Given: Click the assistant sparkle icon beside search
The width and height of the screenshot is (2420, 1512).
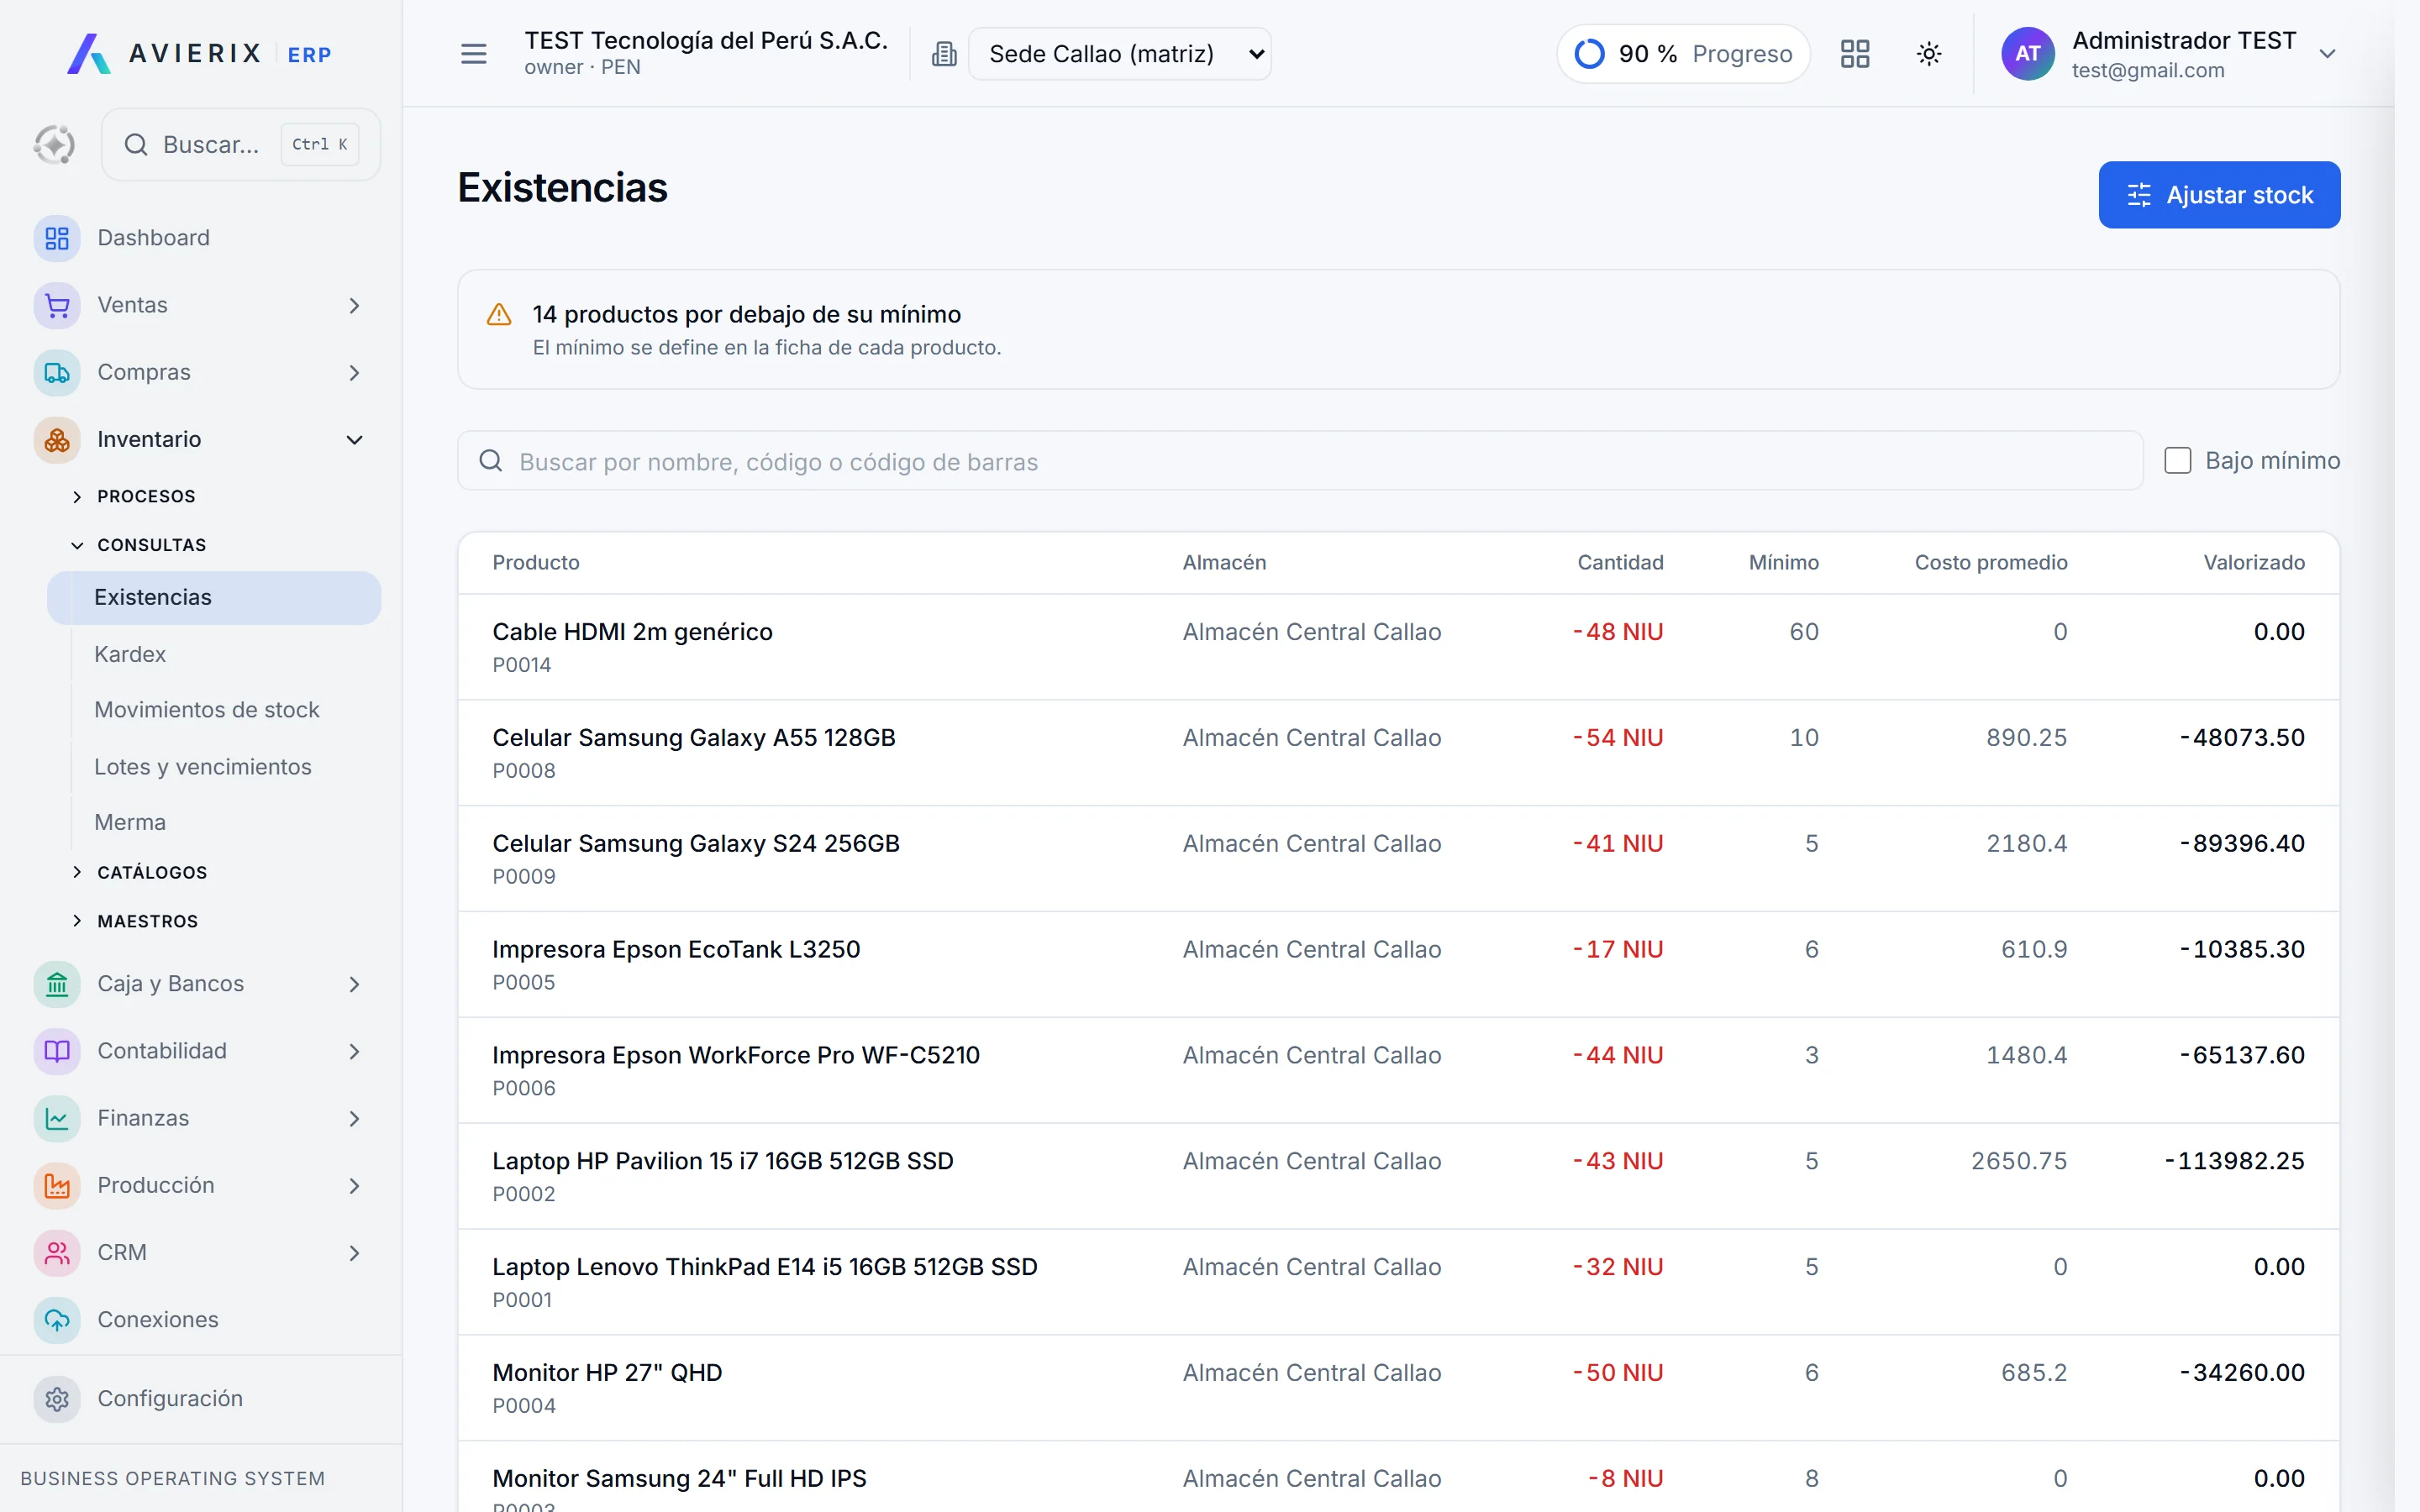Looking at the screenshot, I should [55, 145].
